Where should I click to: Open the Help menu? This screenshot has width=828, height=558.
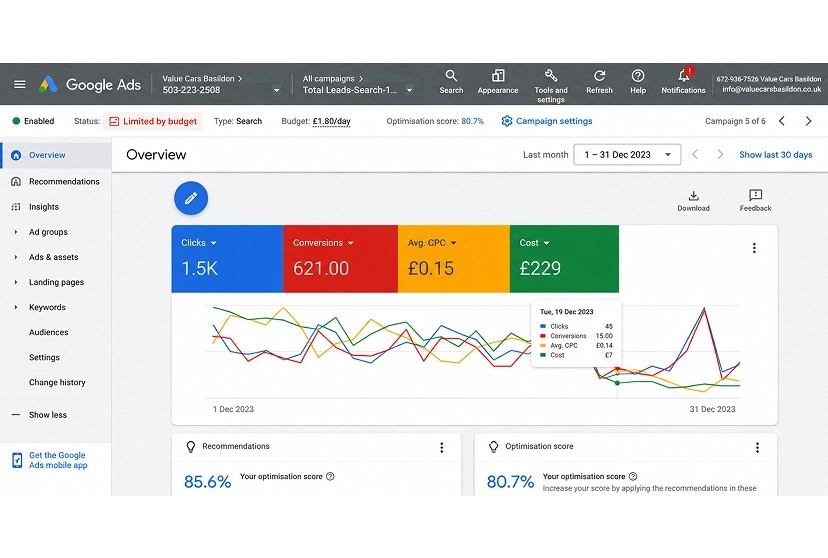(638, 82)
